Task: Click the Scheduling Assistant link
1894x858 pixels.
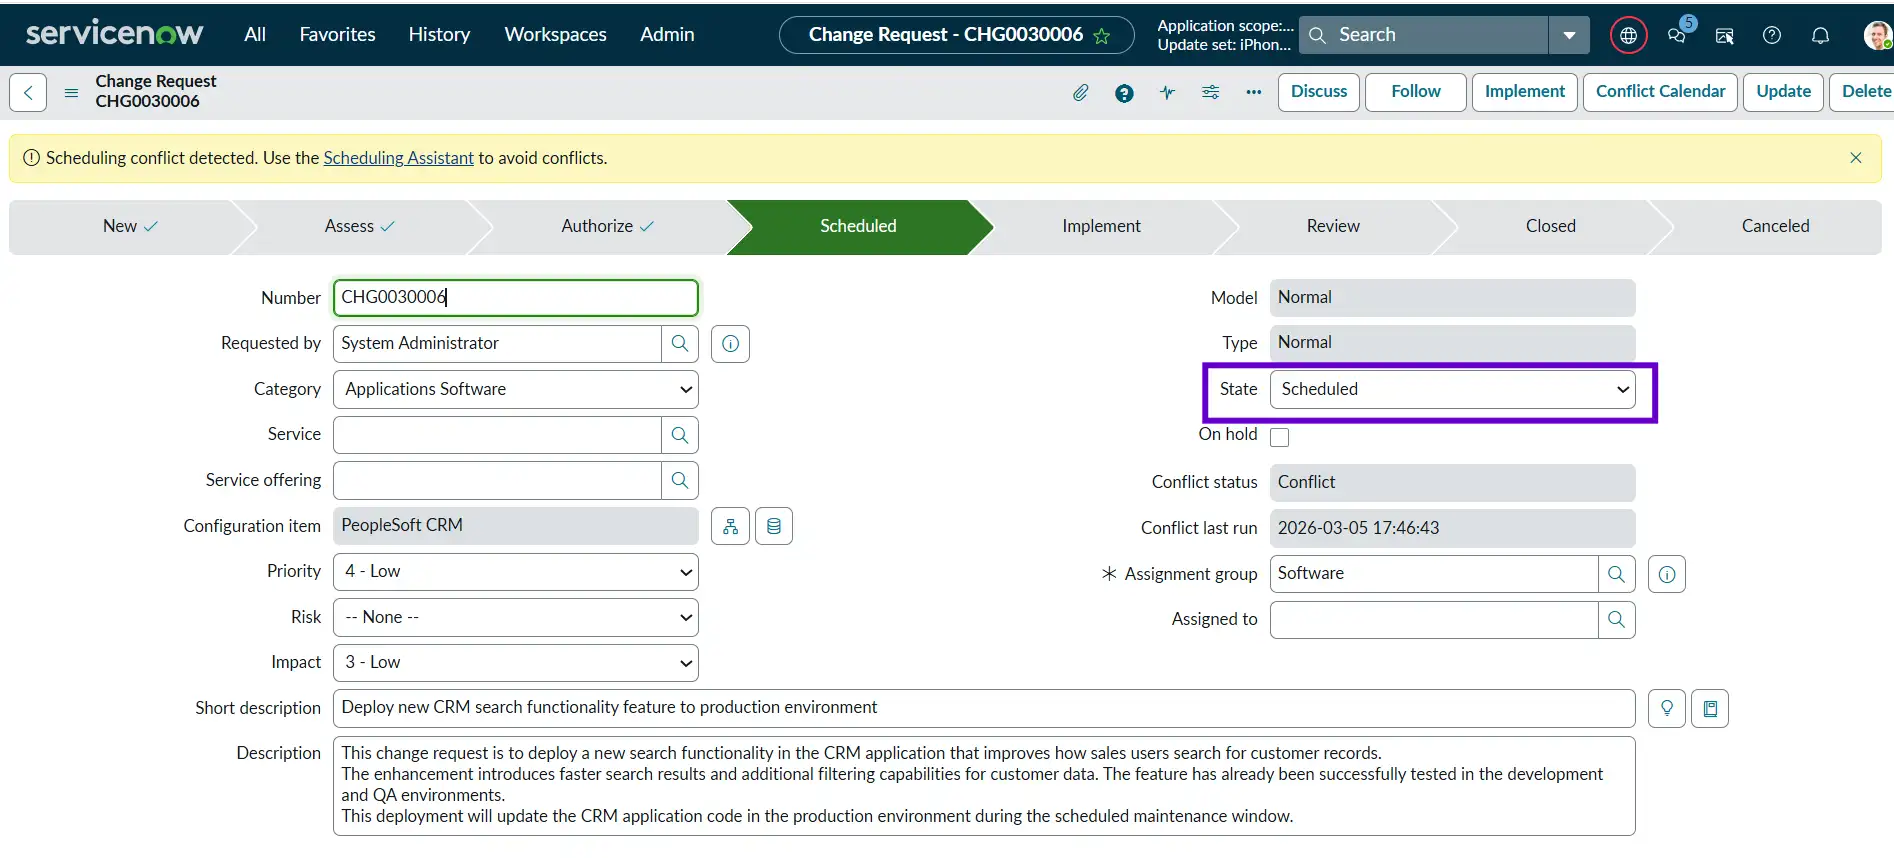Action: [x=398, y=158]
